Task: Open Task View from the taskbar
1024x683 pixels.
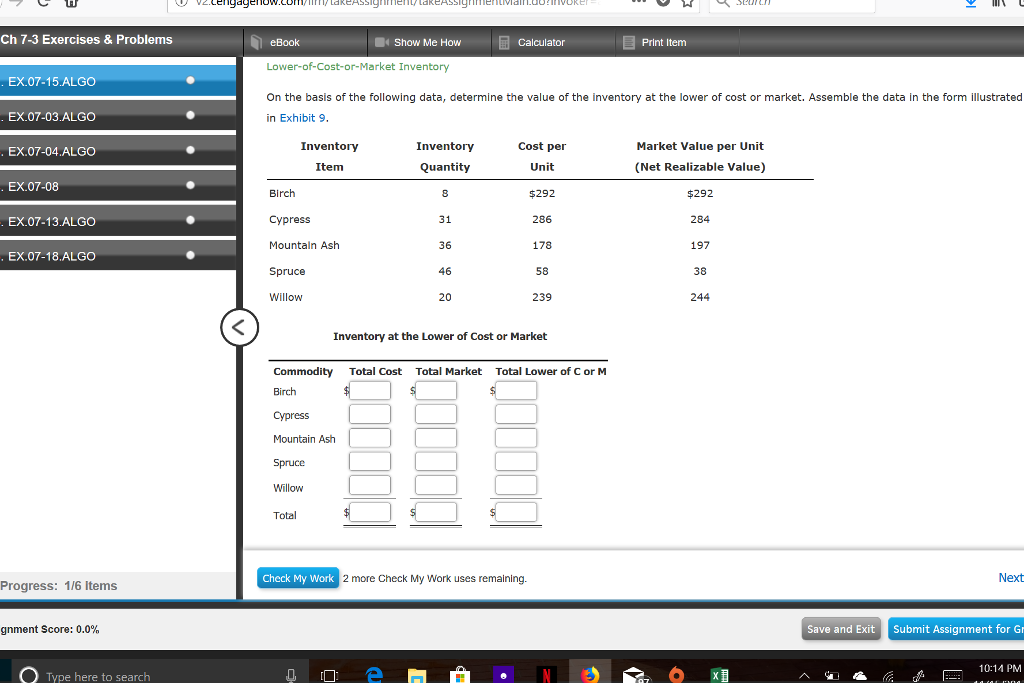Action: (328, 675)
